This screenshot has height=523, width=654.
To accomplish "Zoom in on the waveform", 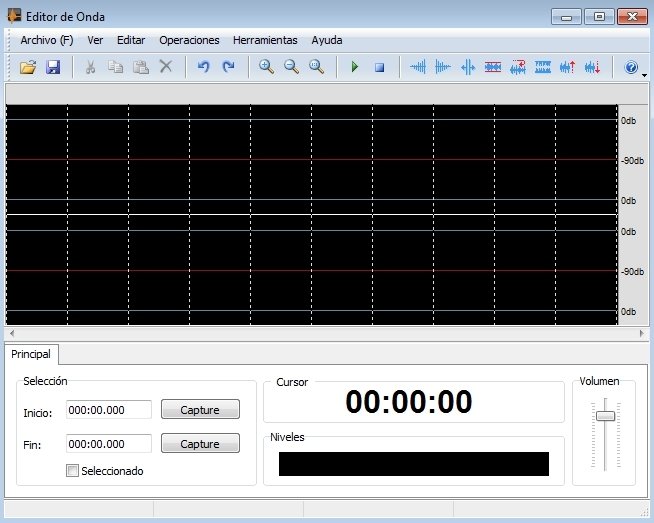I will (x=266, y=67).
